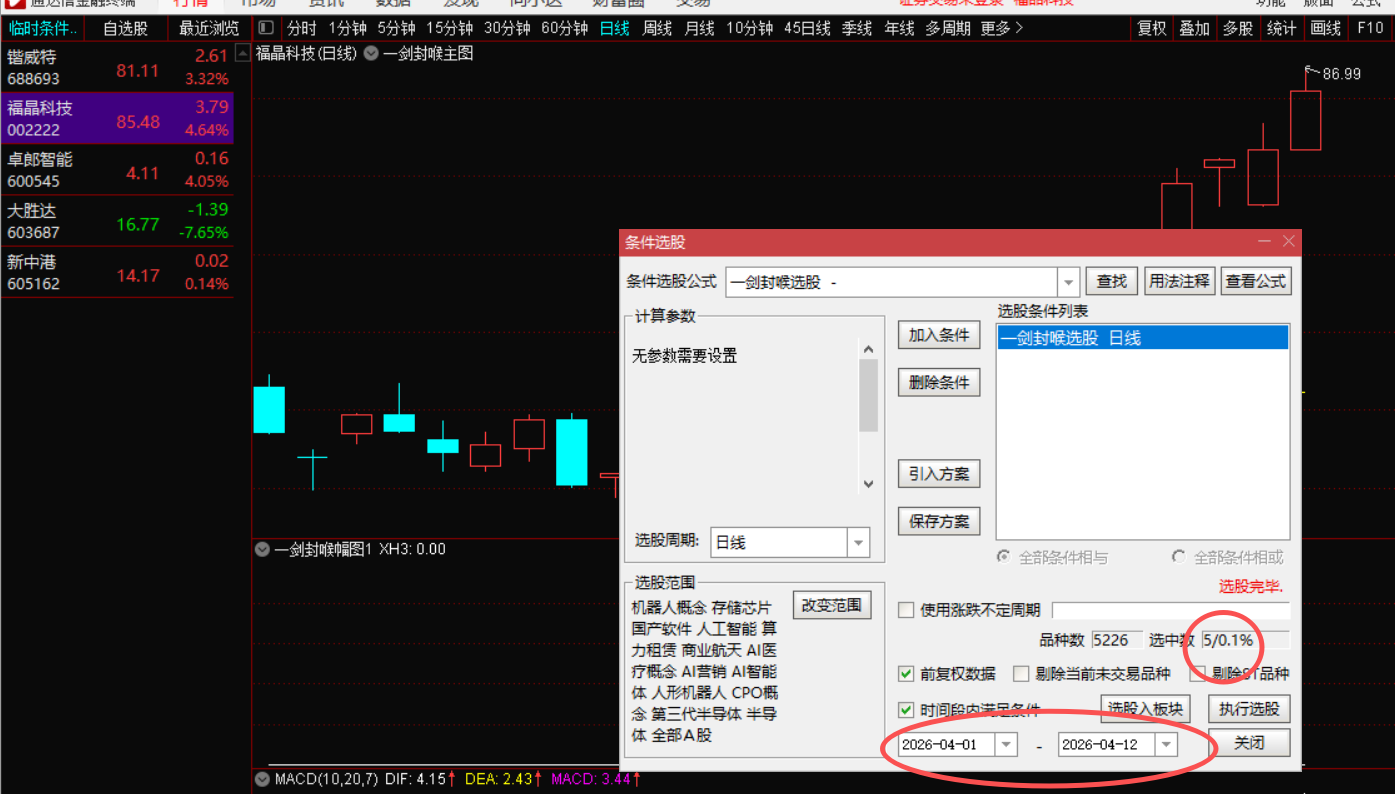The width and height of the screenshot is (1395, 794).
Task: Click 统计 toolbar button
Action: (x=1282, y=29)
